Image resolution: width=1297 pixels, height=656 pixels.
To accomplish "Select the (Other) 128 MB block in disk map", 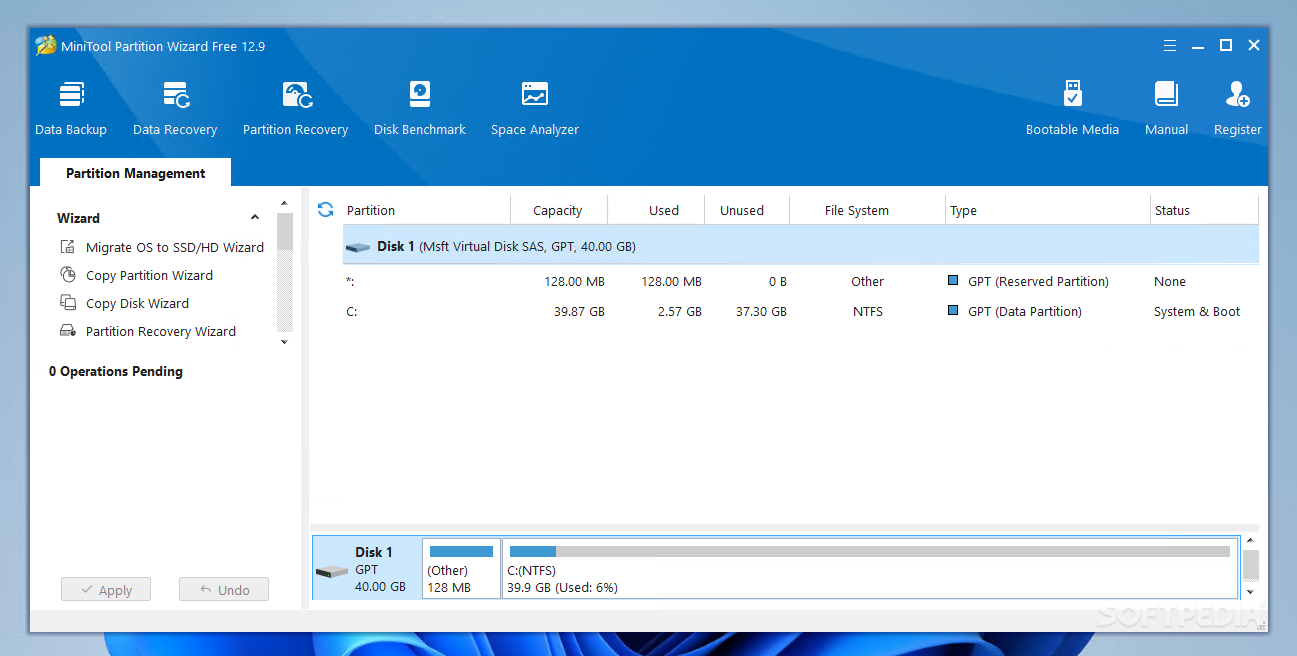I will click(x=461, y=569).
